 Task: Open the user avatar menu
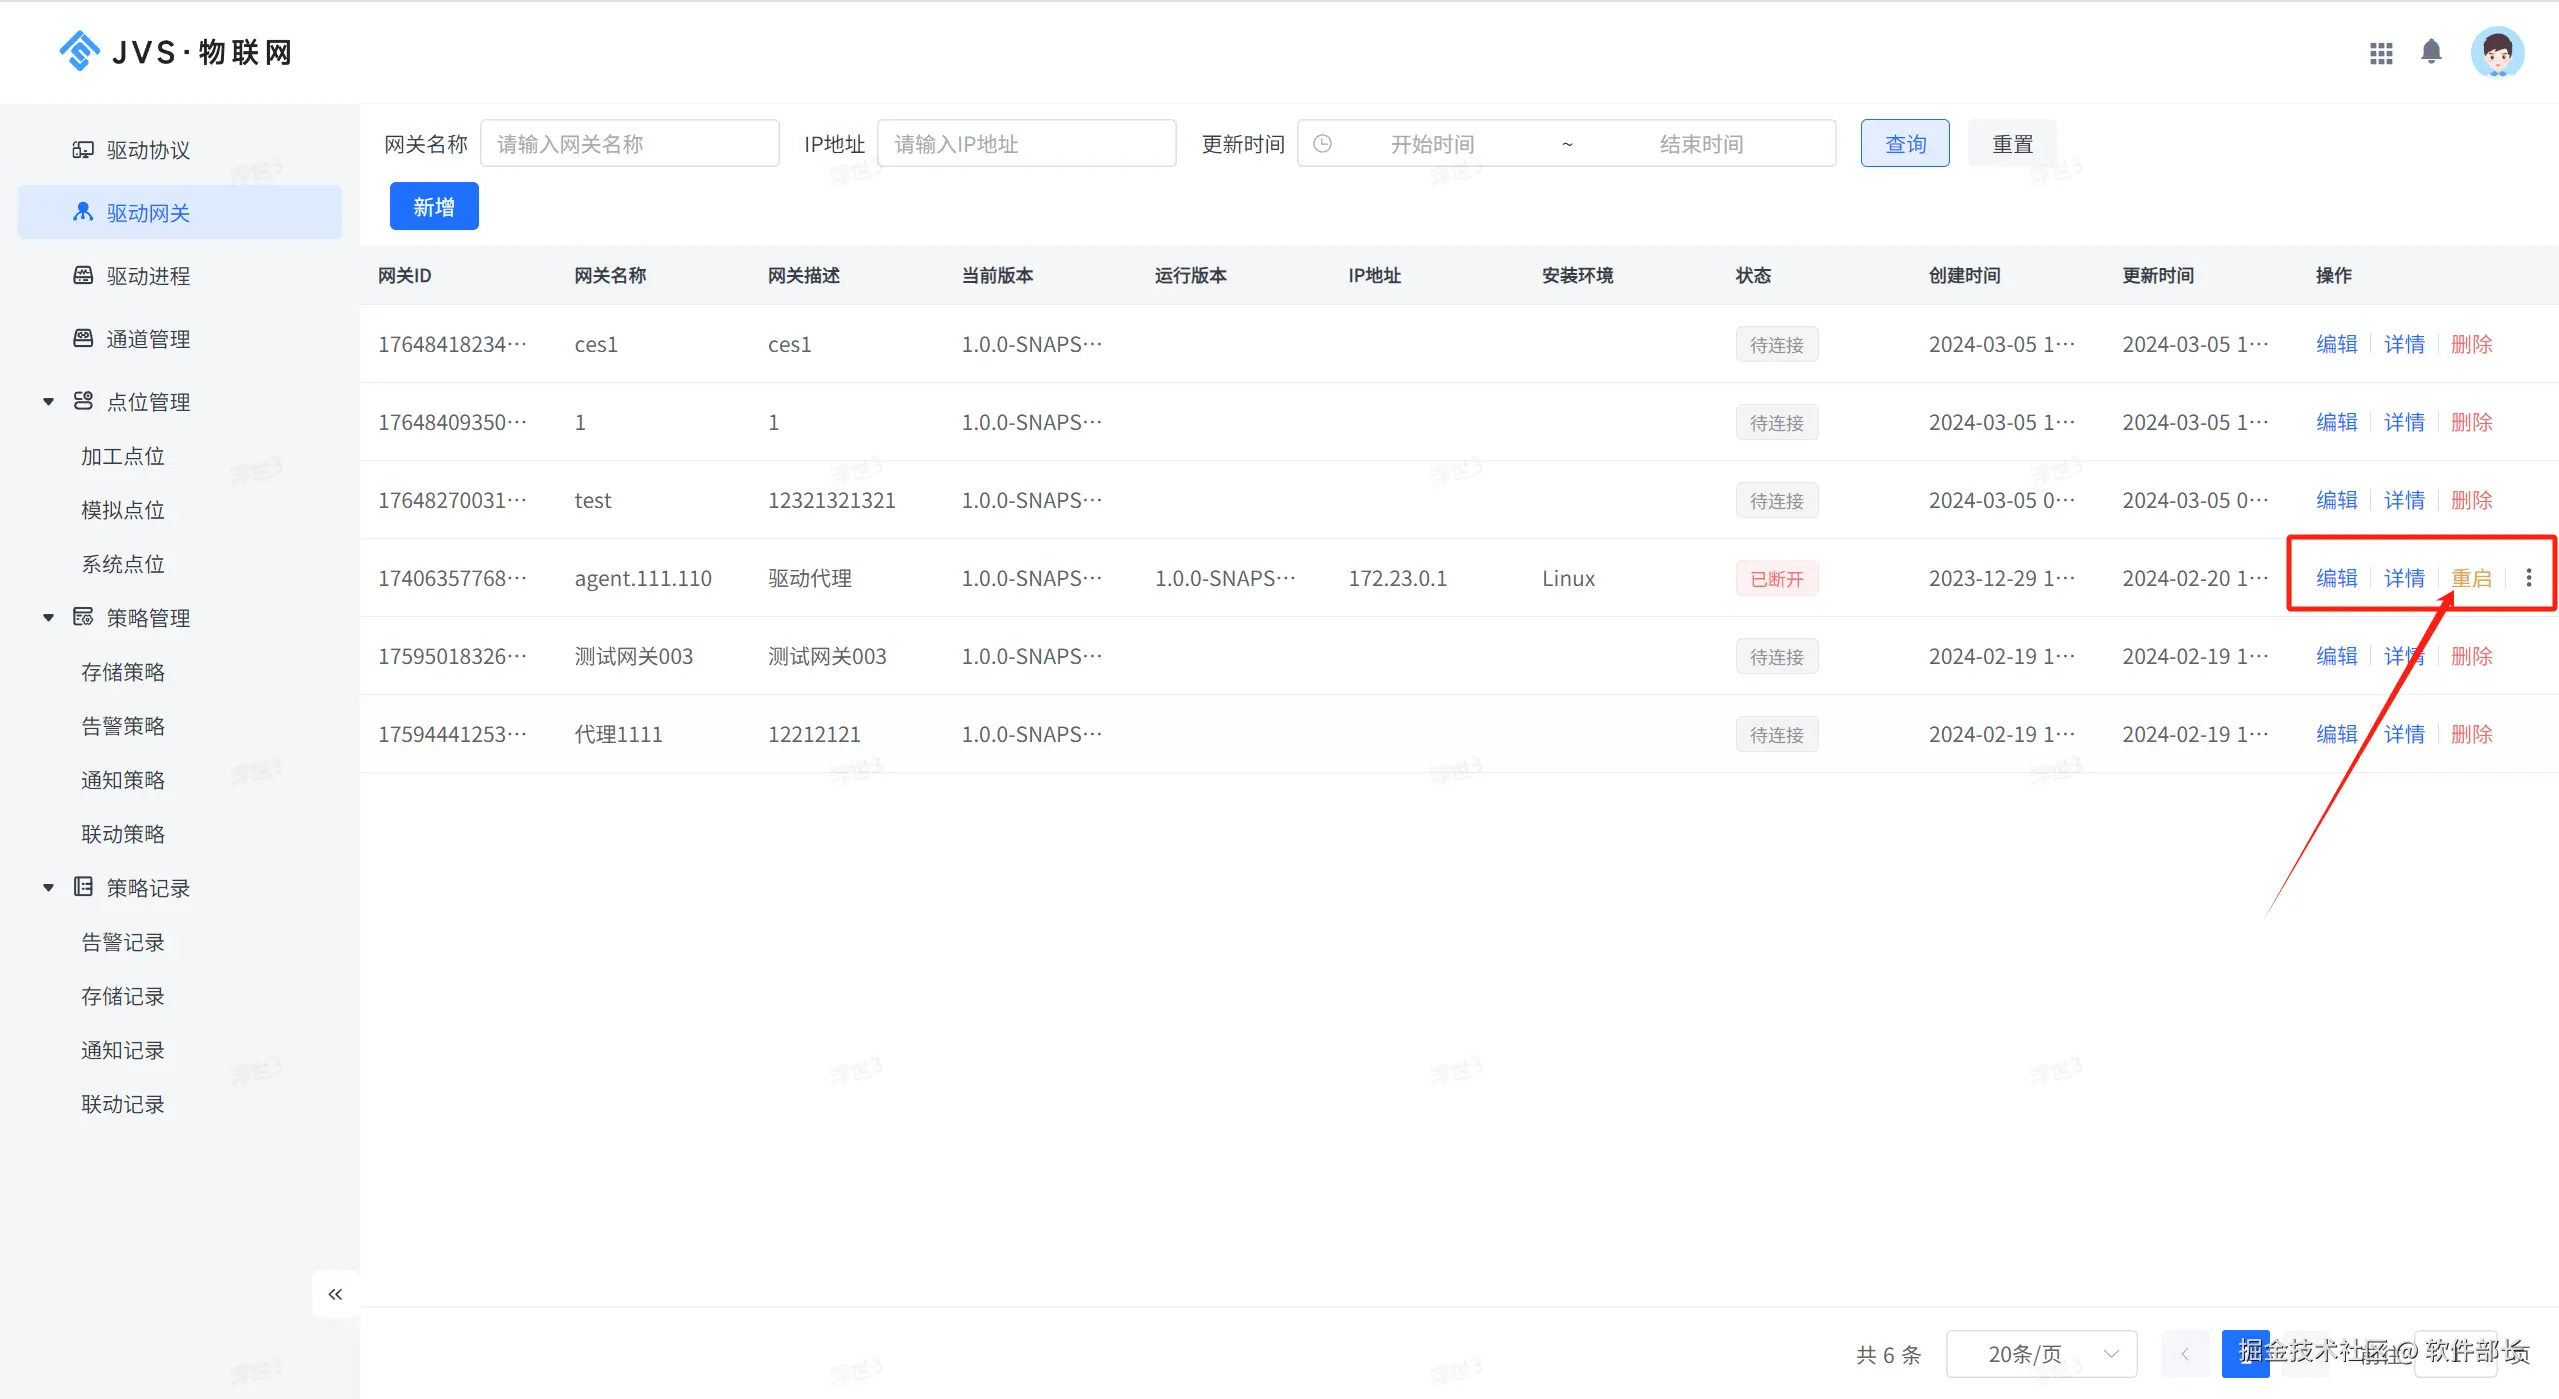click(x=2497, y=53)
